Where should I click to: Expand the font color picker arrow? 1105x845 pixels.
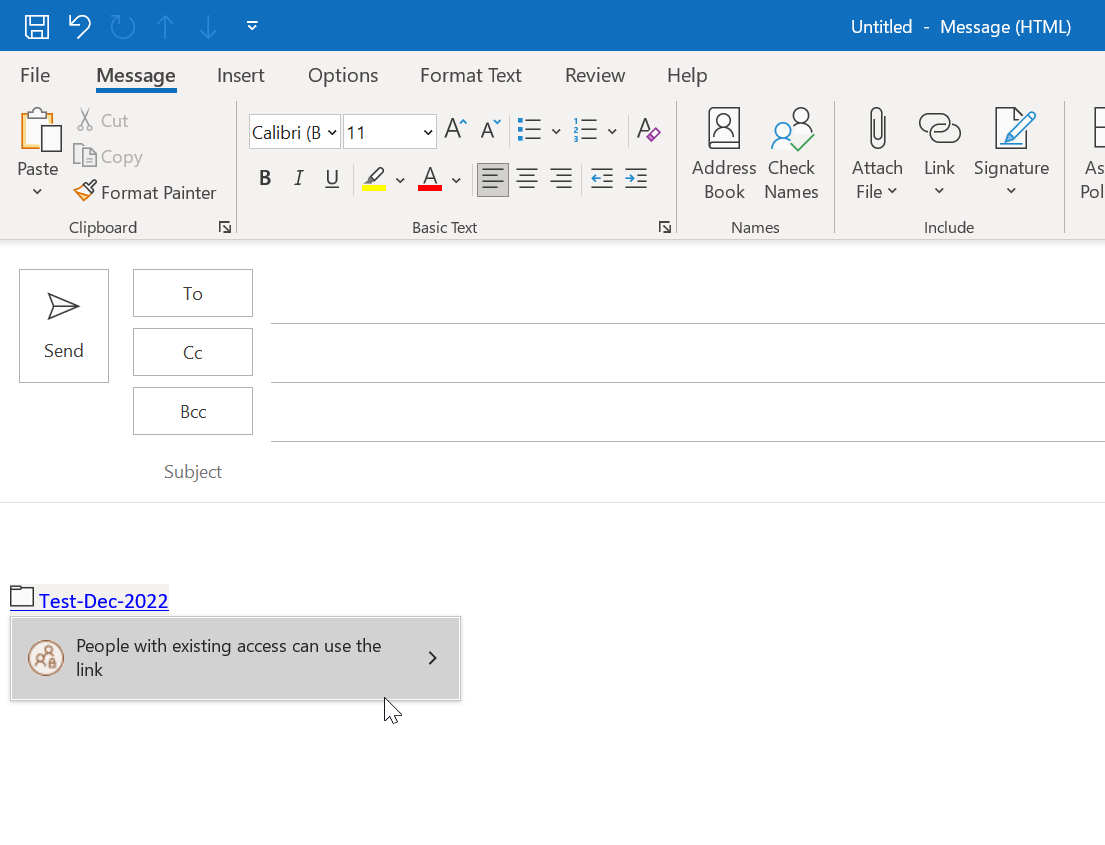456,180
